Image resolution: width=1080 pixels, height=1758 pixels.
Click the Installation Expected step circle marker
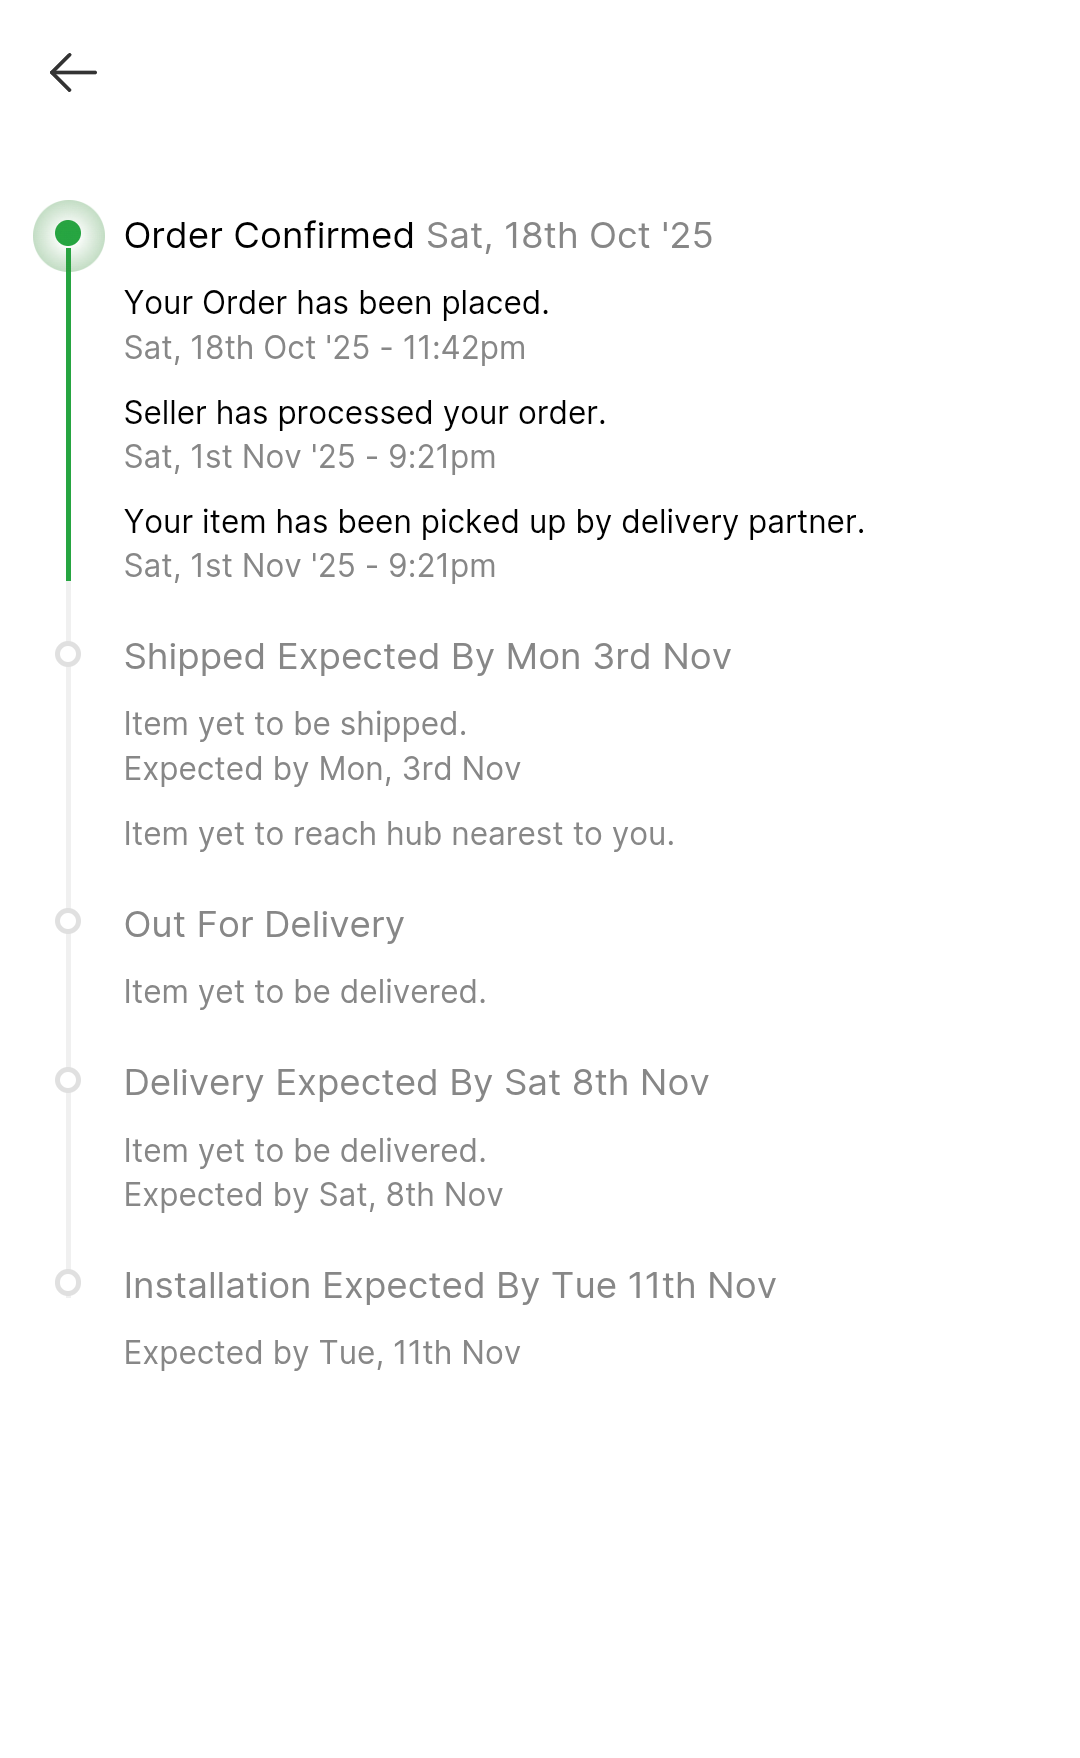[68, 1283]
